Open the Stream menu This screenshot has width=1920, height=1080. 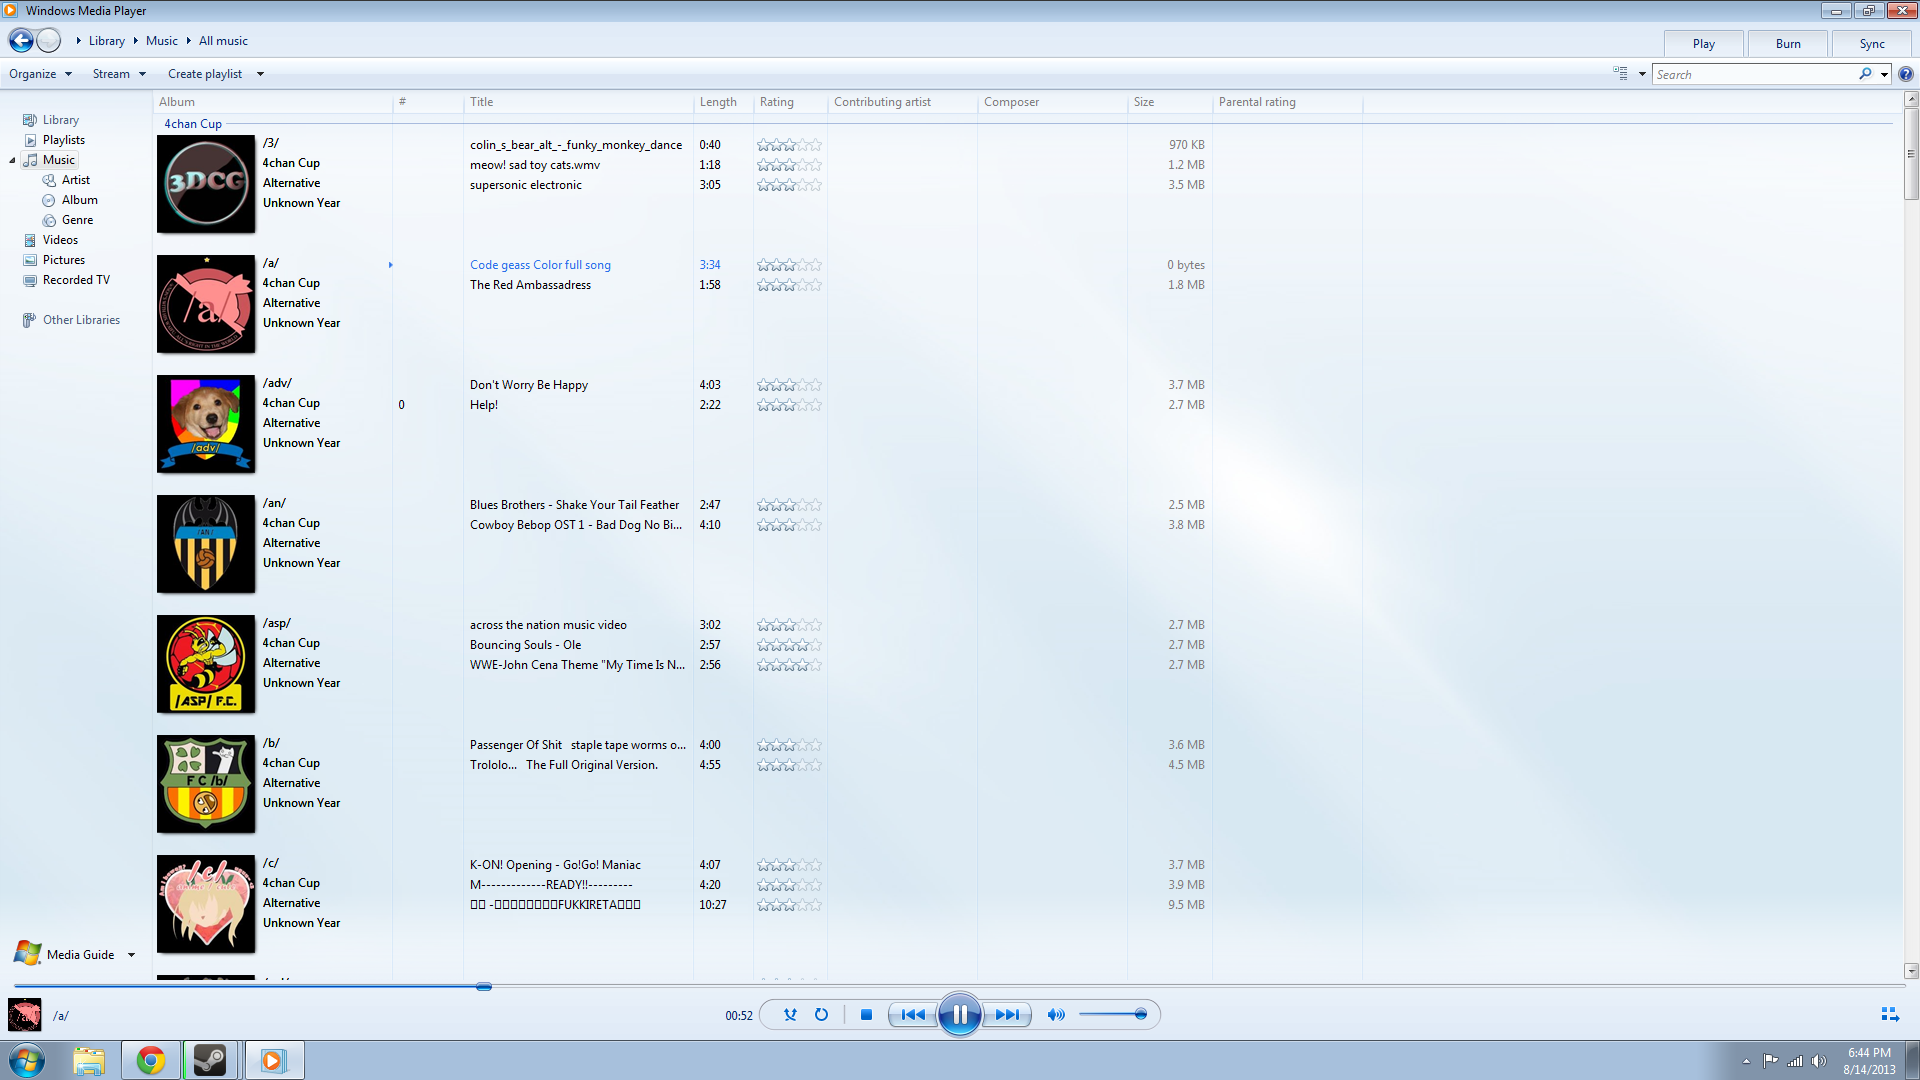pos(119,74)
